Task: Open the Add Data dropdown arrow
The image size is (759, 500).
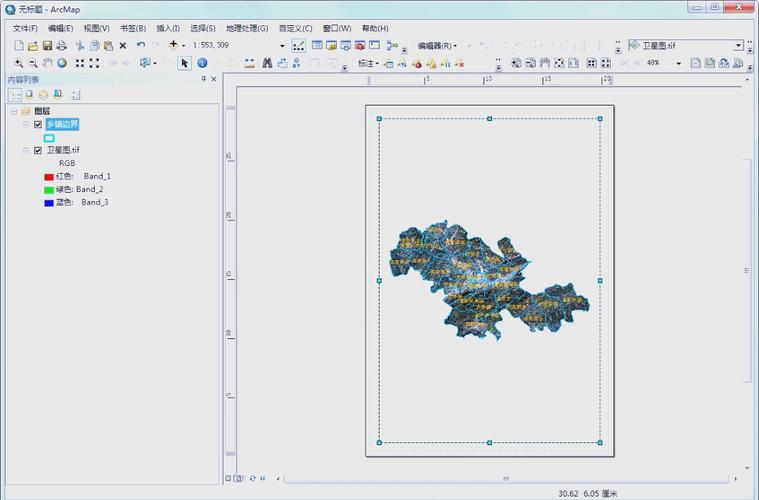Action: tap(183, 45)
